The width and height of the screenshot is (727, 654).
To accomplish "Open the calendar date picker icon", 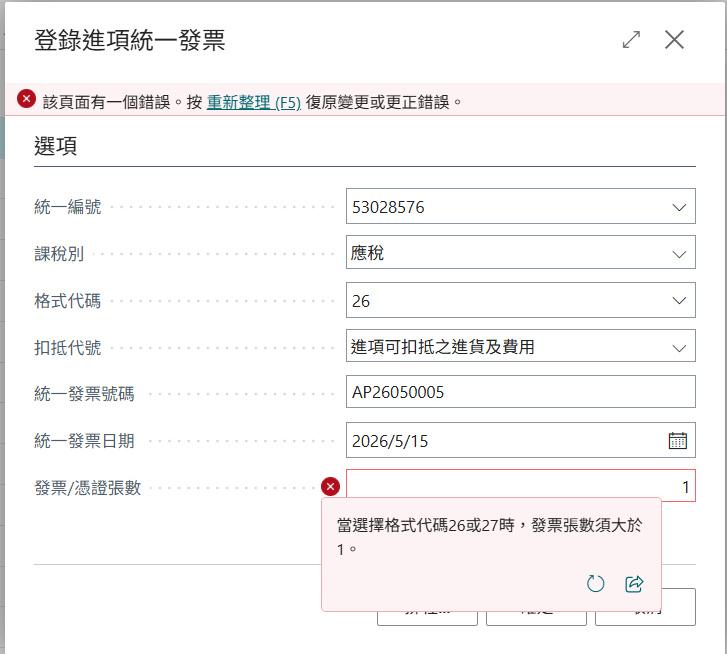I will [677, 440].
